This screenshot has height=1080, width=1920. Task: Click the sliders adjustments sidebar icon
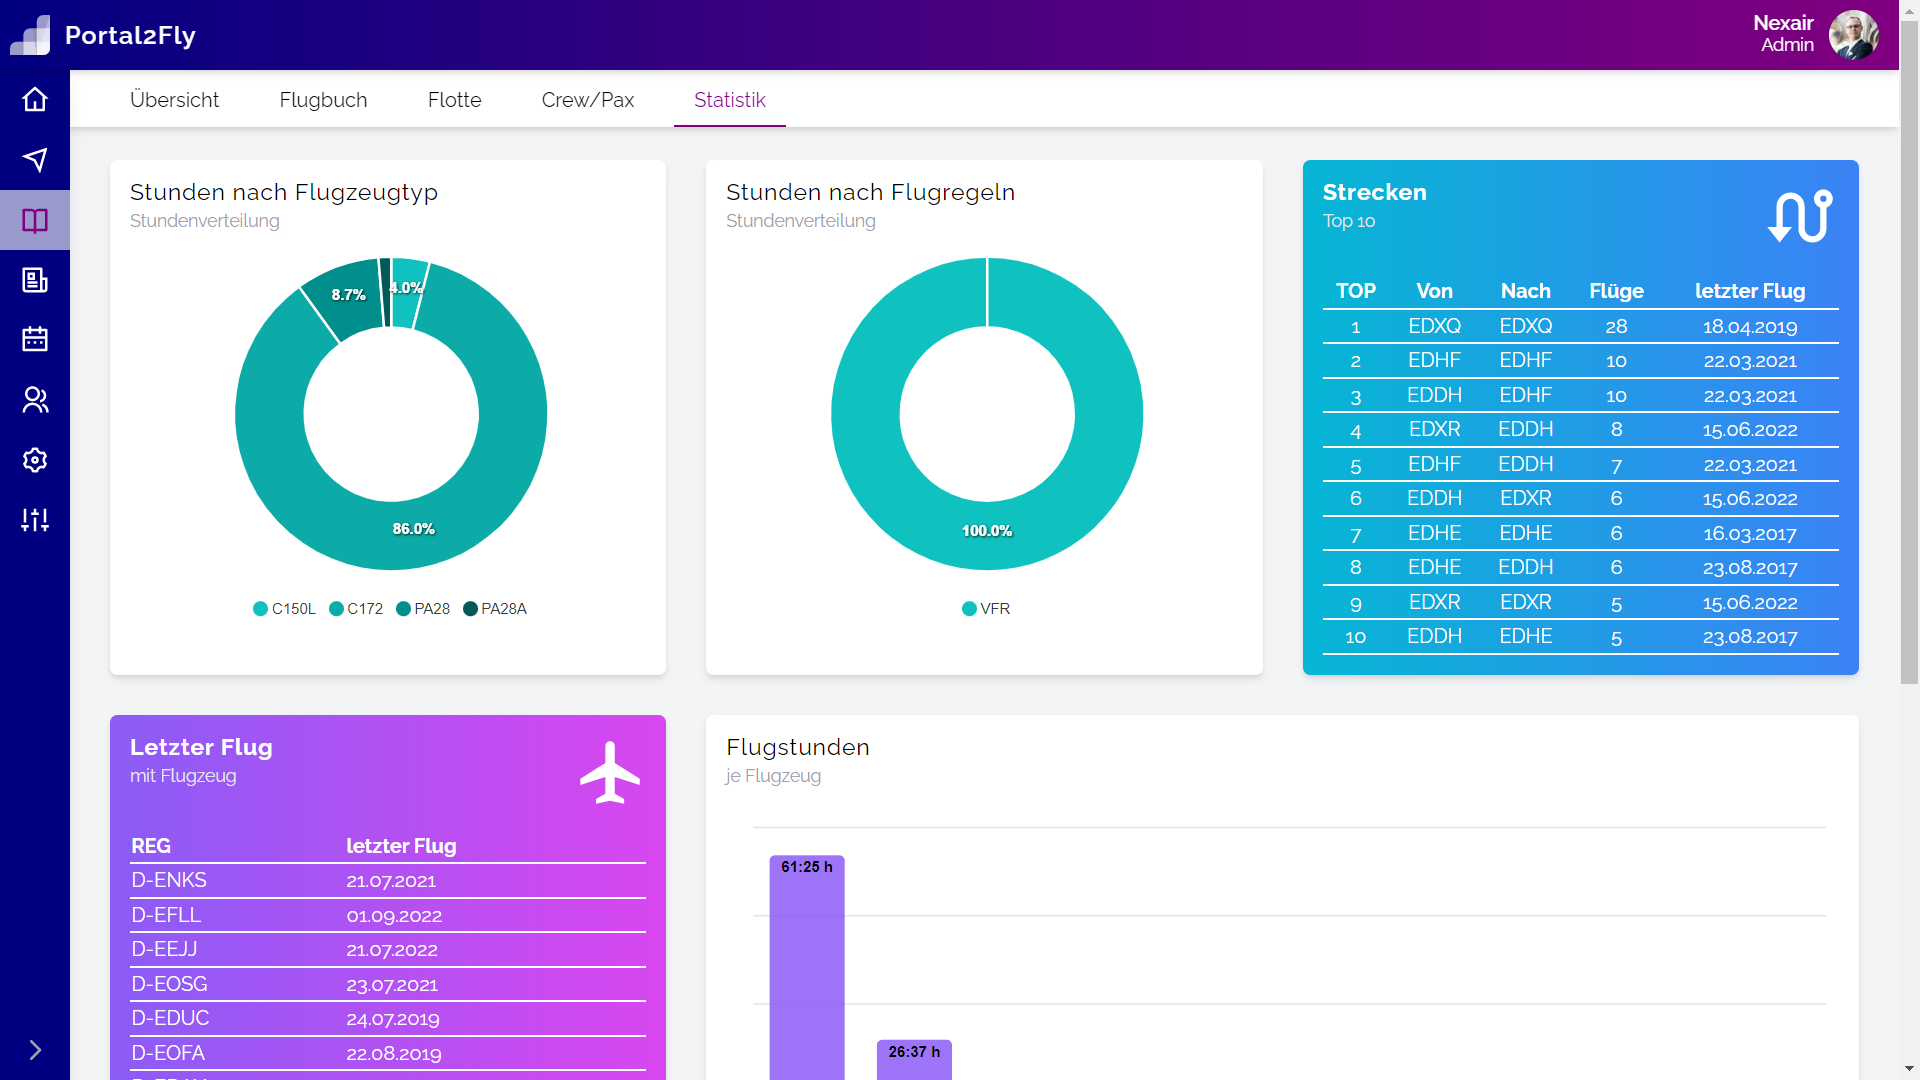coord(35,520)
